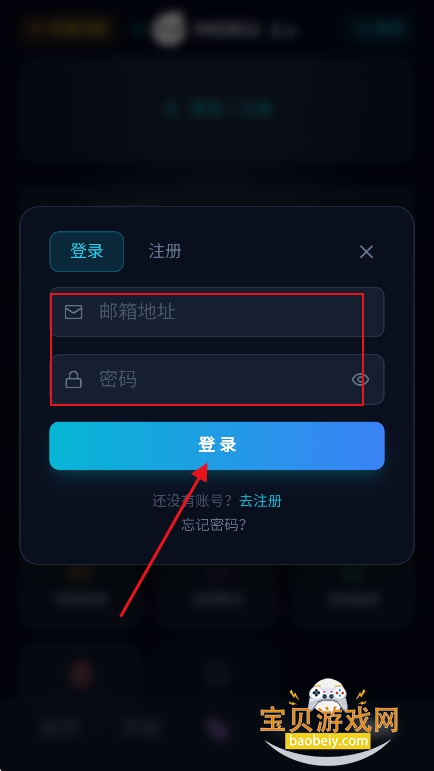The image size is (434, 771).
Task: Focus the 密码 input field
Action: 217,380
